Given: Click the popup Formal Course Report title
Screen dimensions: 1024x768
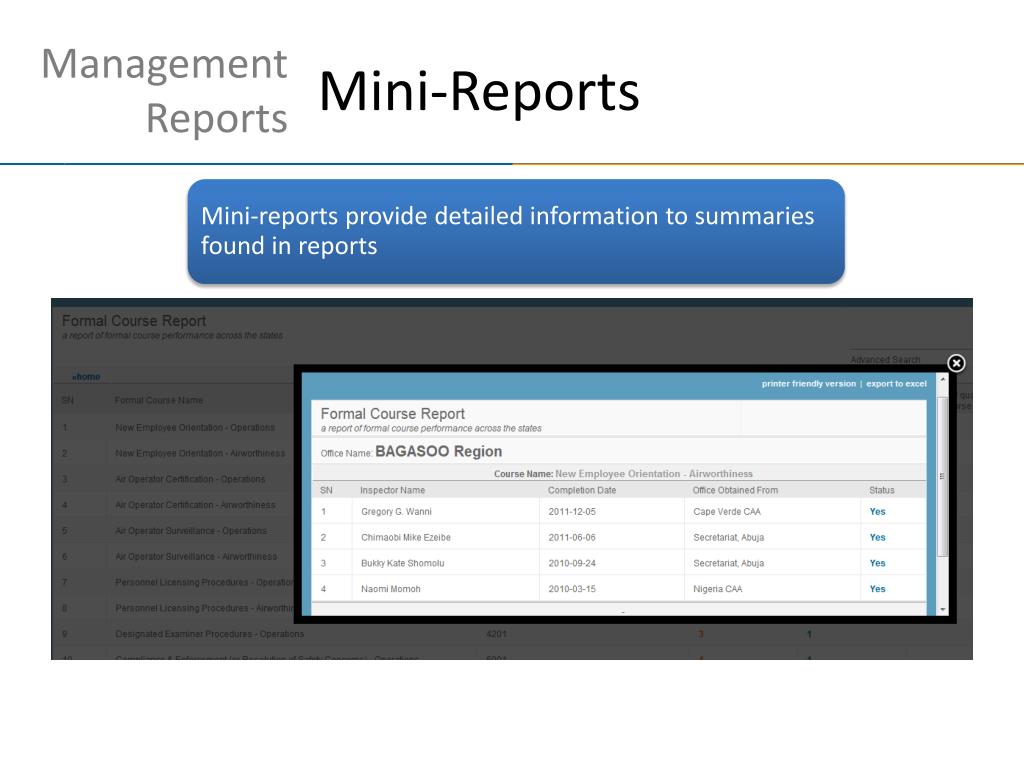Looking at the screenshot, I should click(x=392, y=414).
